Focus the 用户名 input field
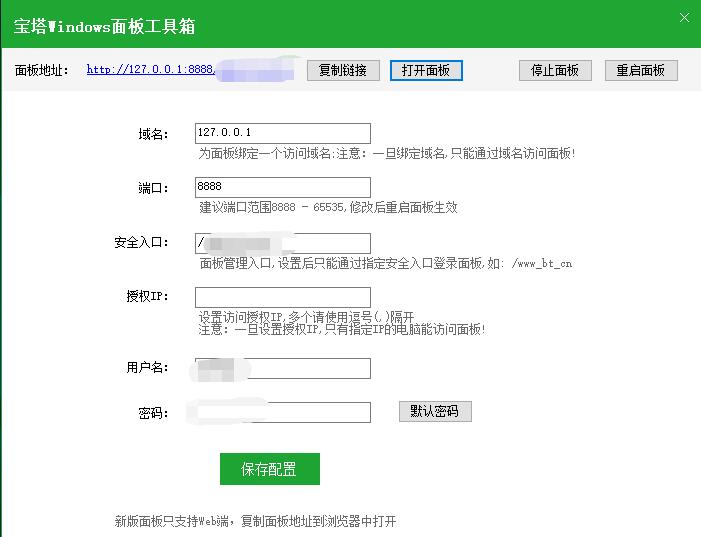This screenshot has height=537, width=701. [283, 368]
